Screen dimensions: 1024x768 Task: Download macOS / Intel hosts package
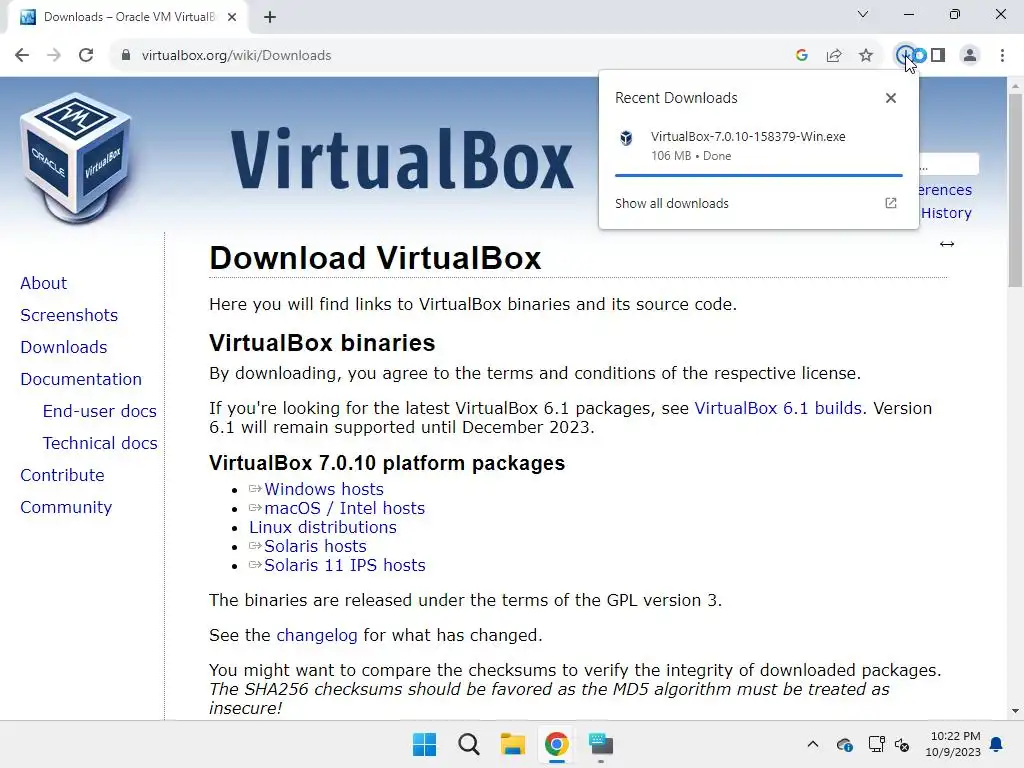[344, 508]
